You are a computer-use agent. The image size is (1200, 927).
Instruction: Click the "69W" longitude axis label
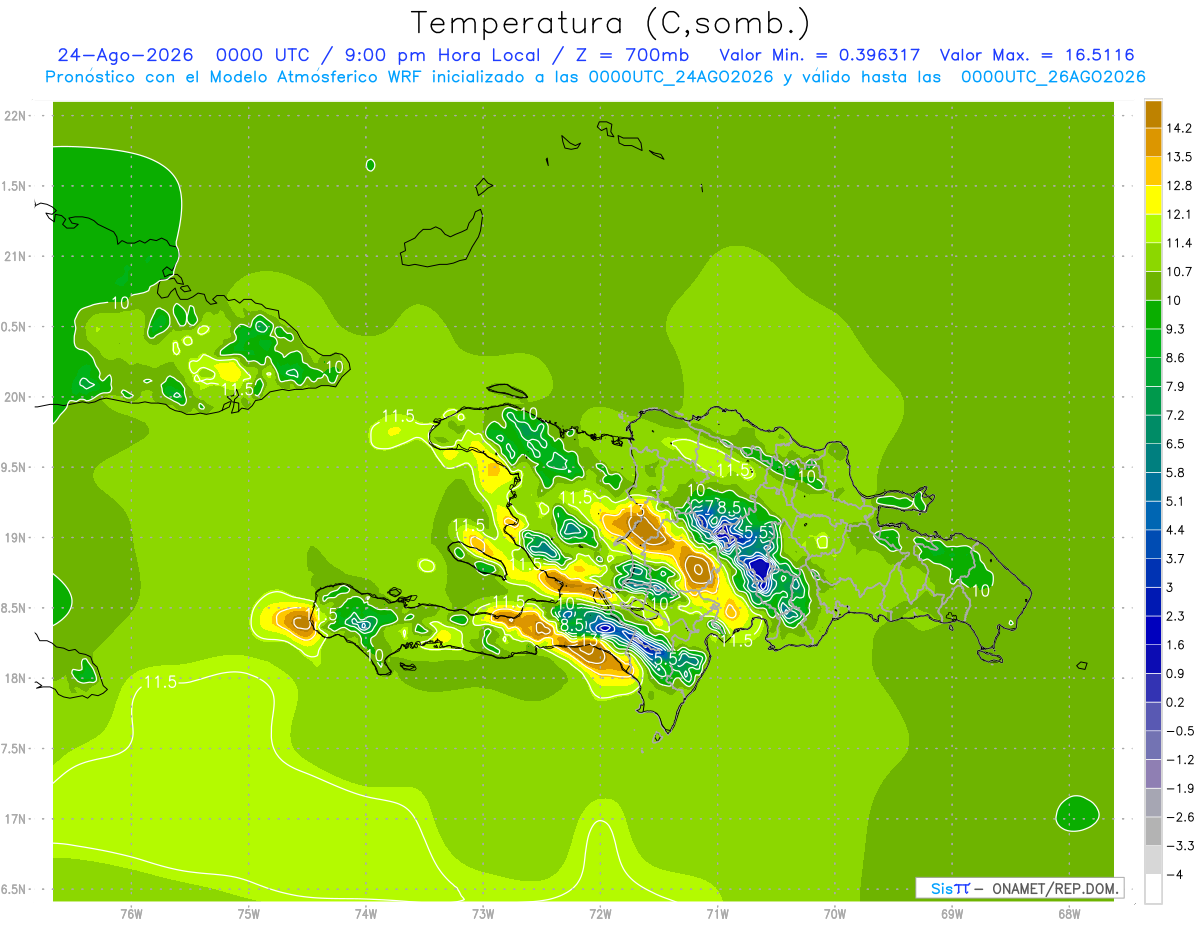point(951,913)
